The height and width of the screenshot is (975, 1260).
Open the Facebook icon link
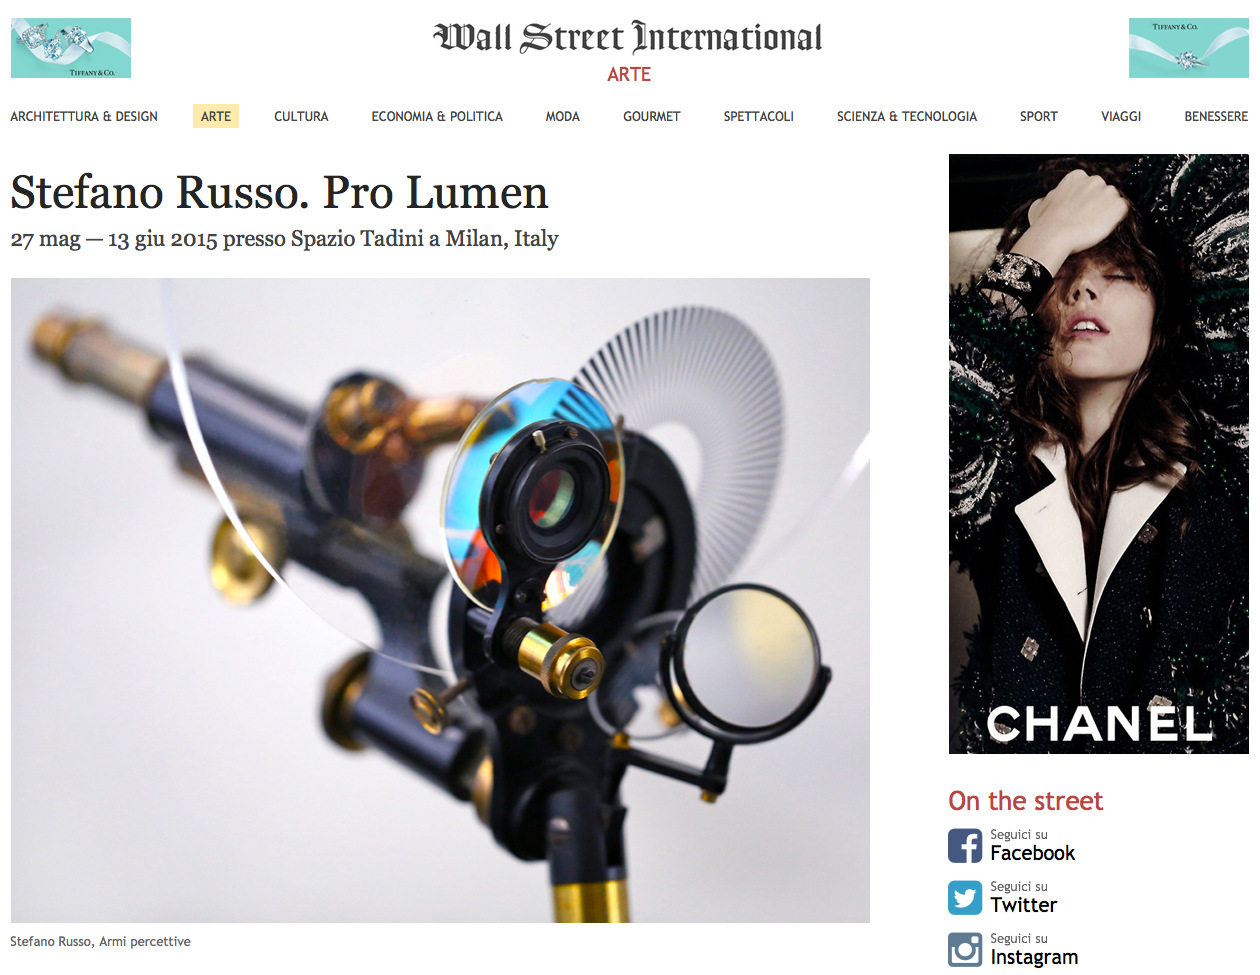pyautogui.click(x=965, y=845)
